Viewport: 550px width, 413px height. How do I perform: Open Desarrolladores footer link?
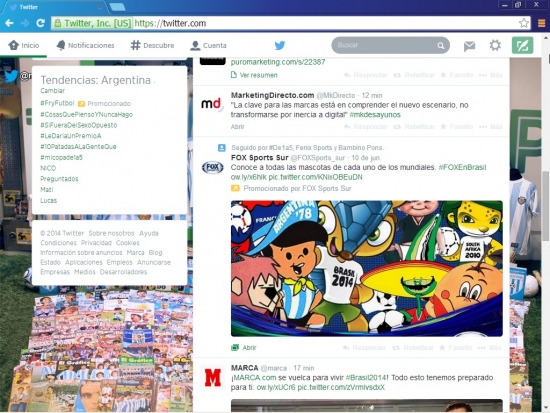[123, 272]
